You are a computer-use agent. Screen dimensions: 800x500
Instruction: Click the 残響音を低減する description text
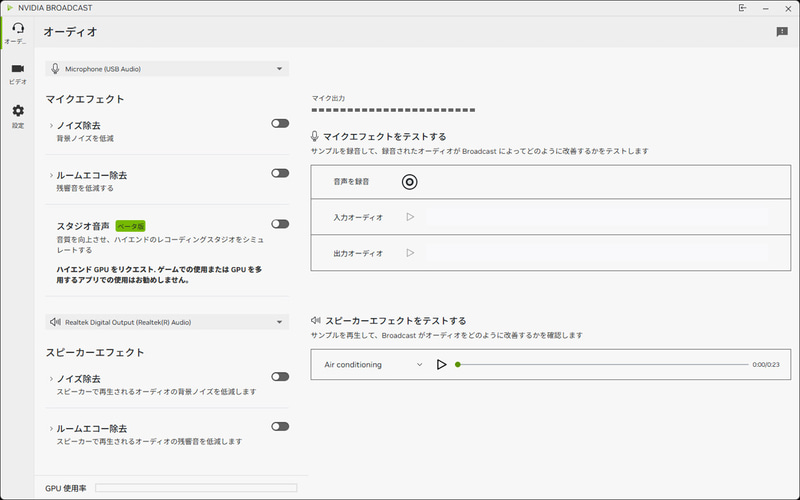[85, 188]
